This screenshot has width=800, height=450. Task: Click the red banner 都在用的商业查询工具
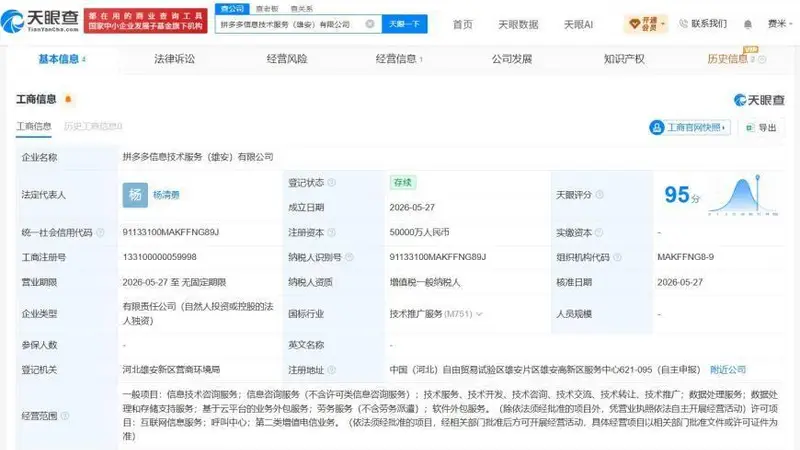[145, 20]
